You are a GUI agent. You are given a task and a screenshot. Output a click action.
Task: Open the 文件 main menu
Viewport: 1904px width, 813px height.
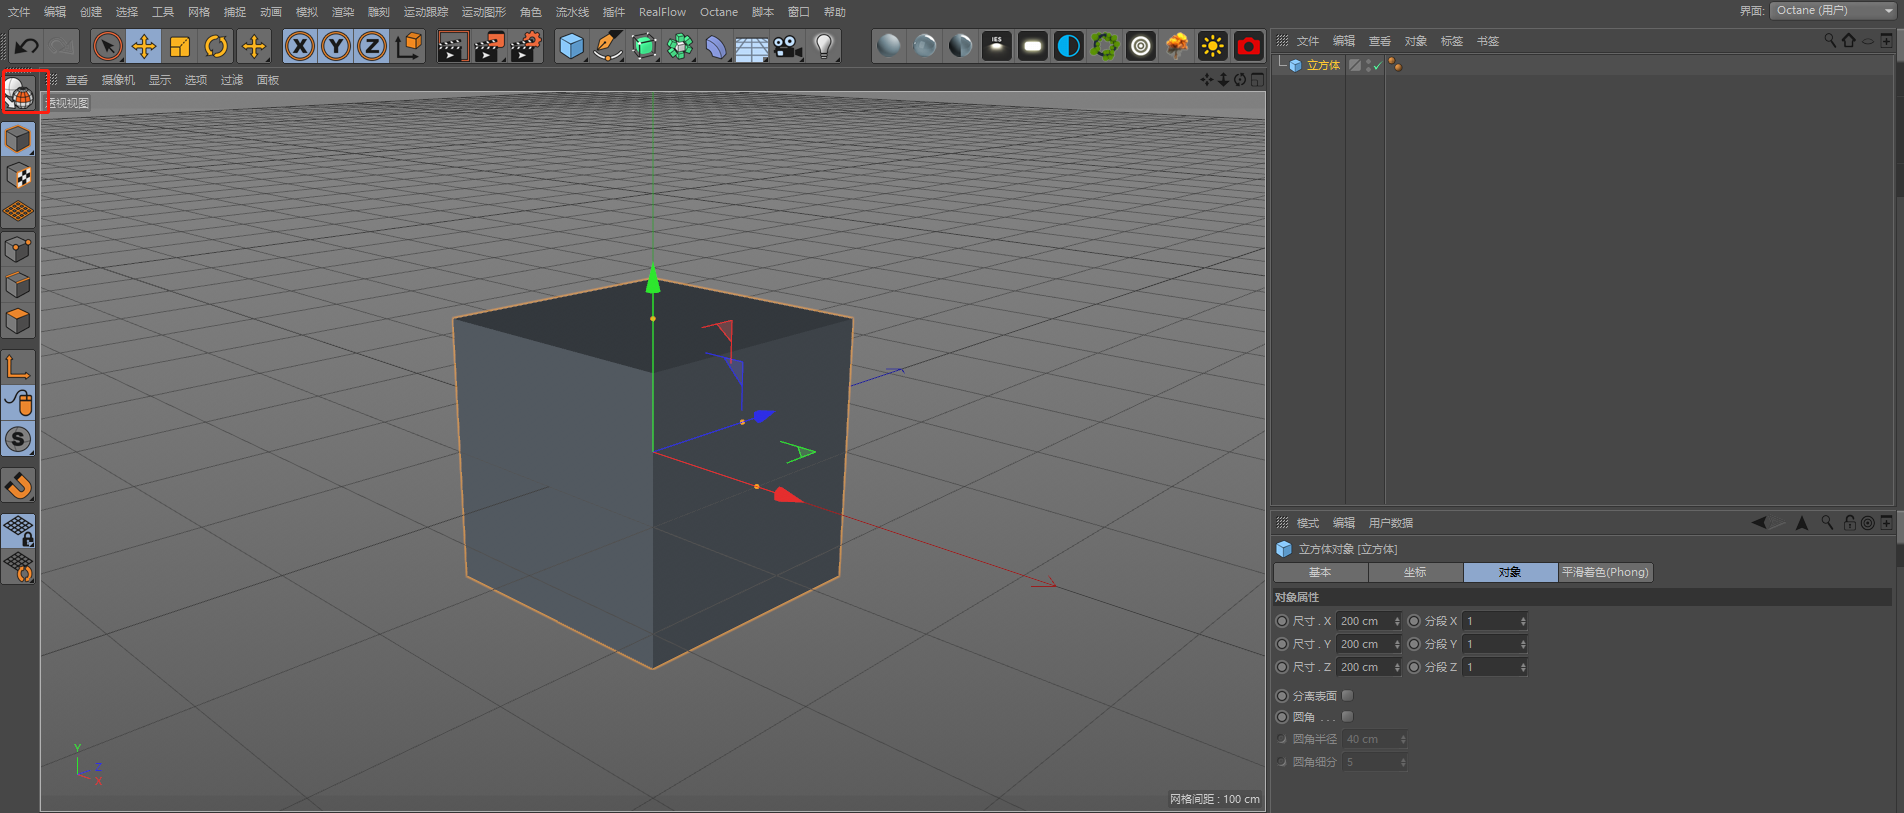tap(19, 12)
